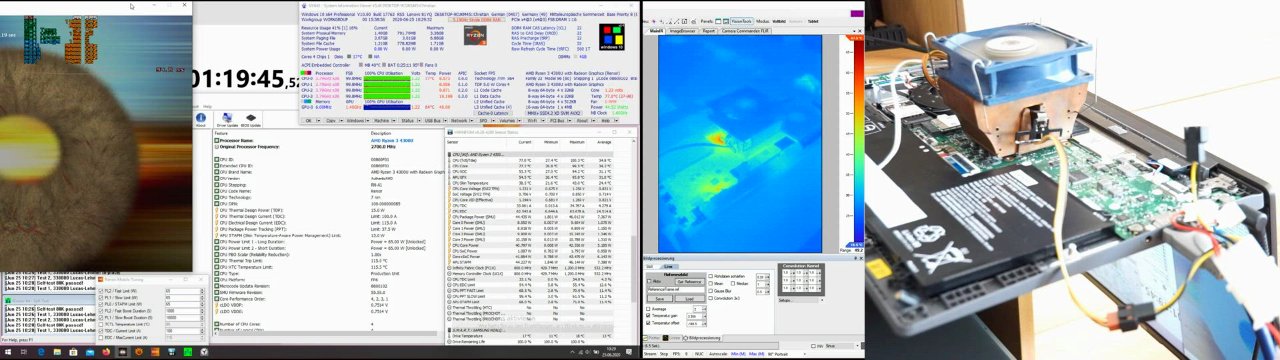Open the arrow next to SIV Volumes button
This screenshot has height=360, width=1280.
point(519,121)
